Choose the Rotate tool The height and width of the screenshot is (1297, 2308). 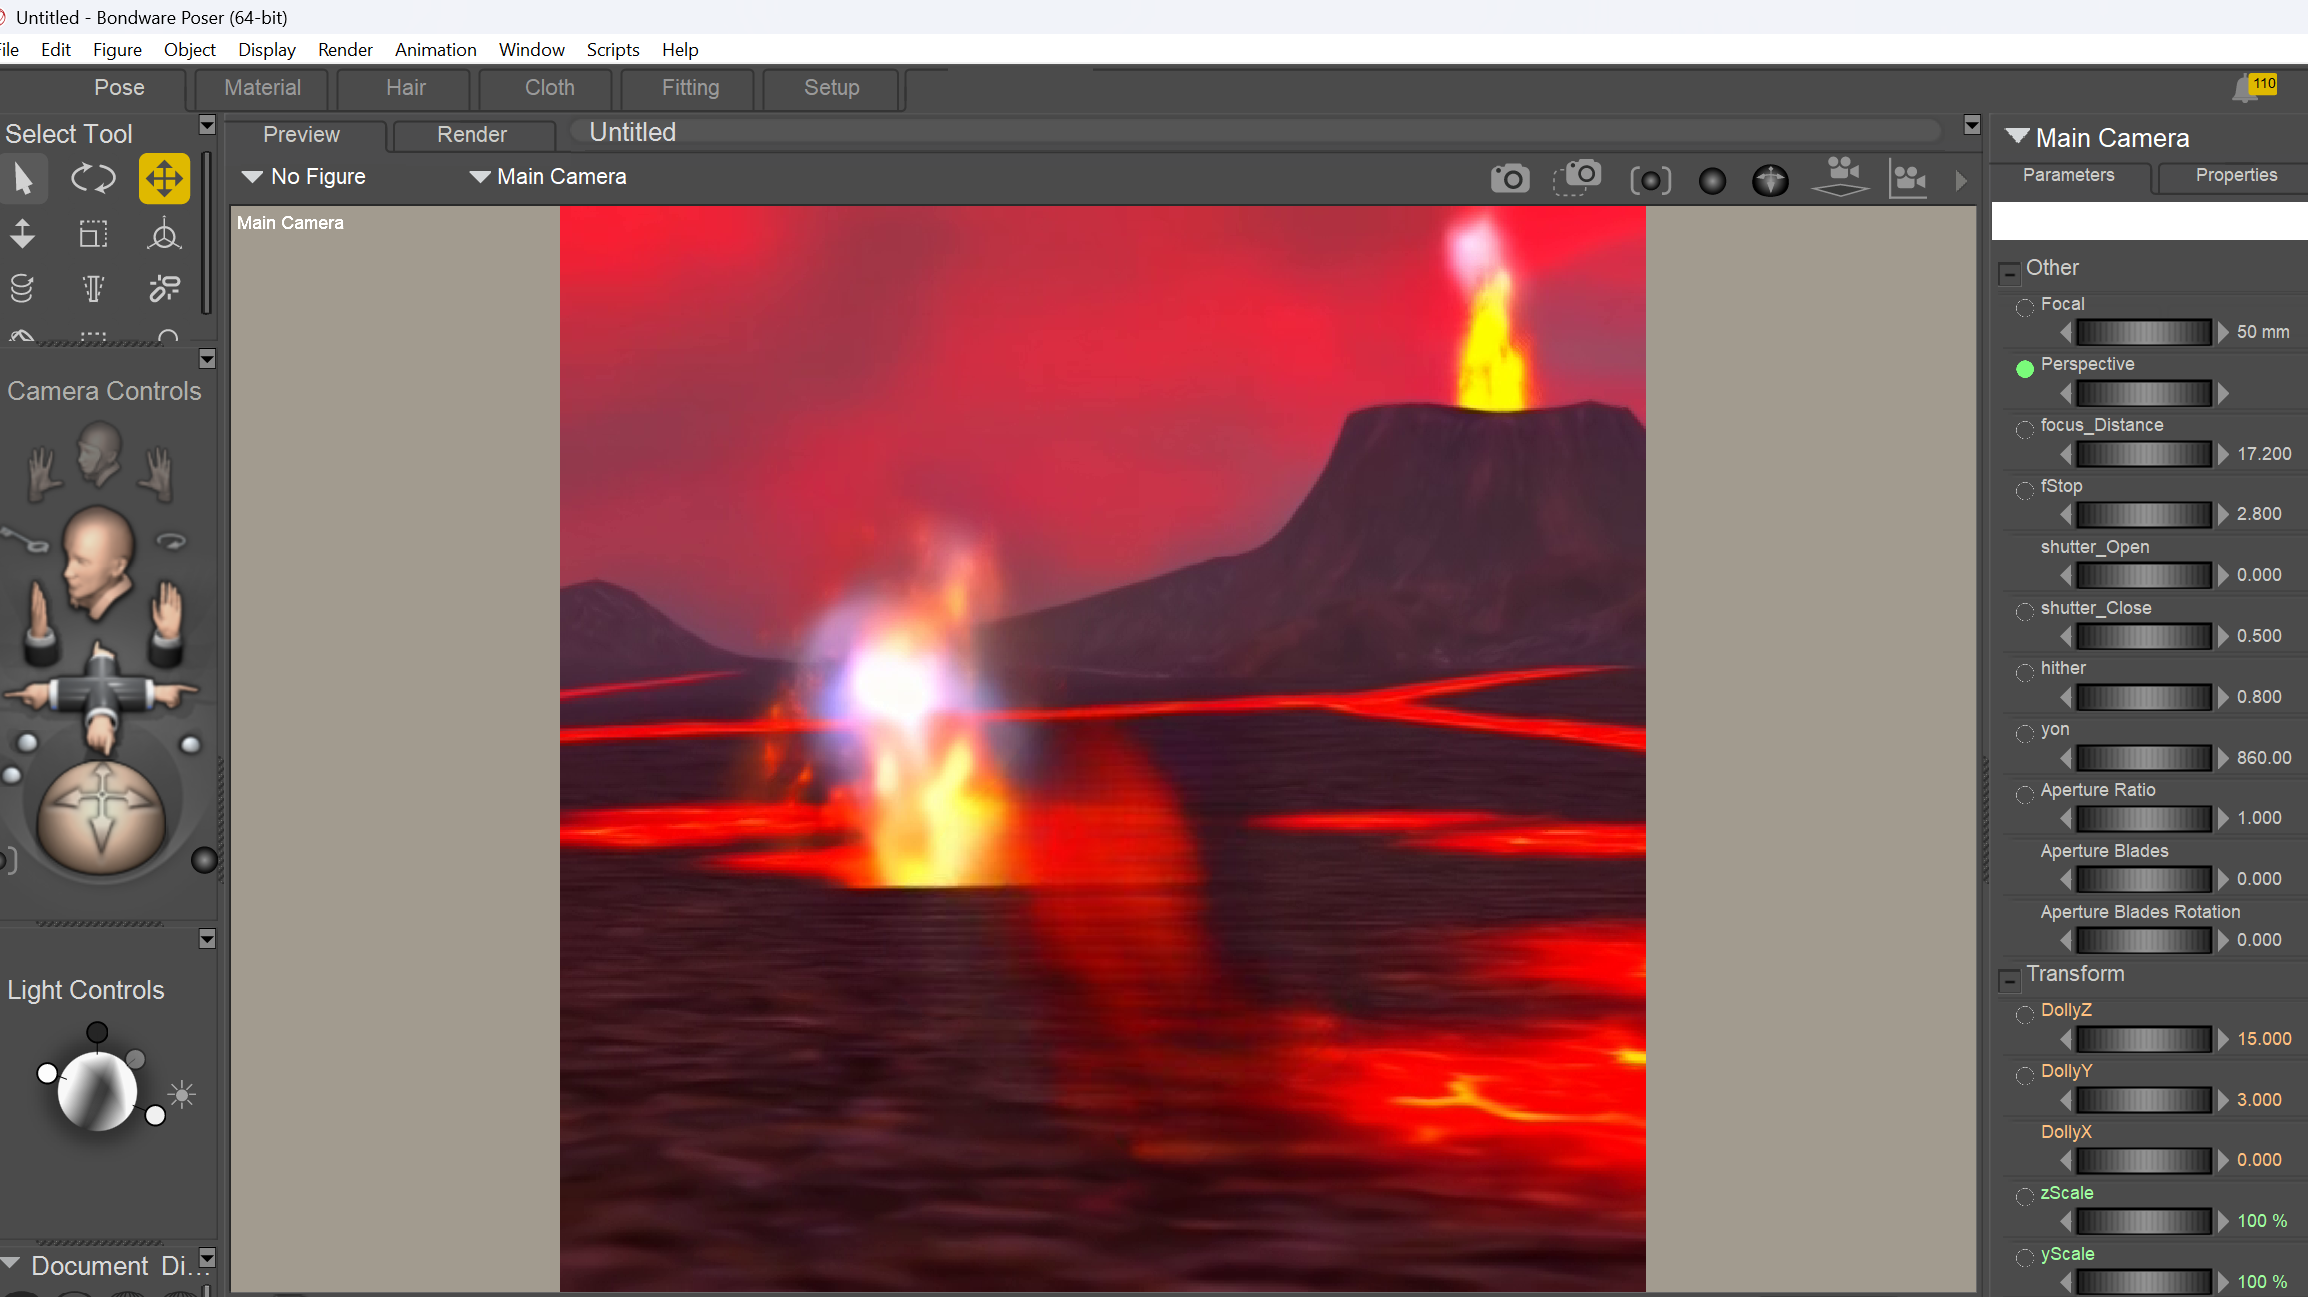click(x=93, y=179)
